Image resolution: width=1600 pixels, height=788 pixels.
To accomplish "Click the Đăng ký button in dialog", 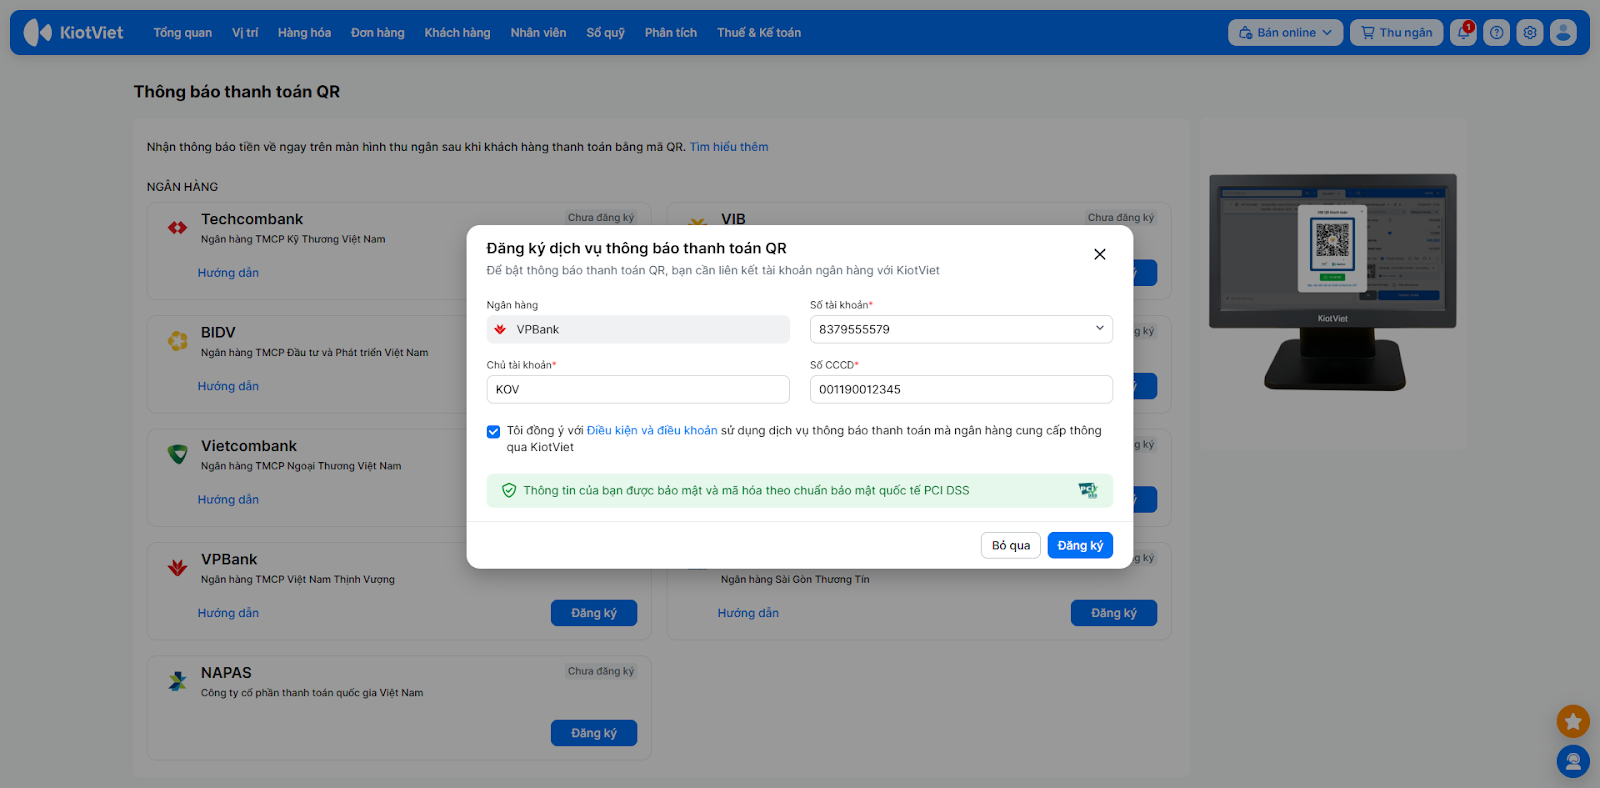I will [x=1080, y=545].
